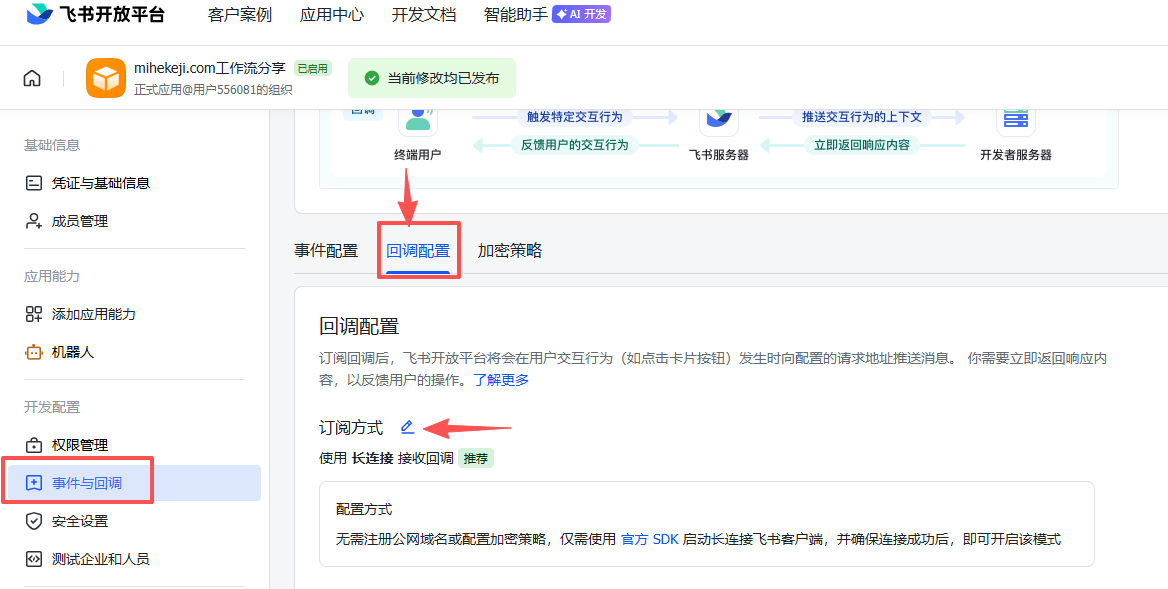Click the 官方 SDK link
The image size is (1168, 589).
point(648,538)
